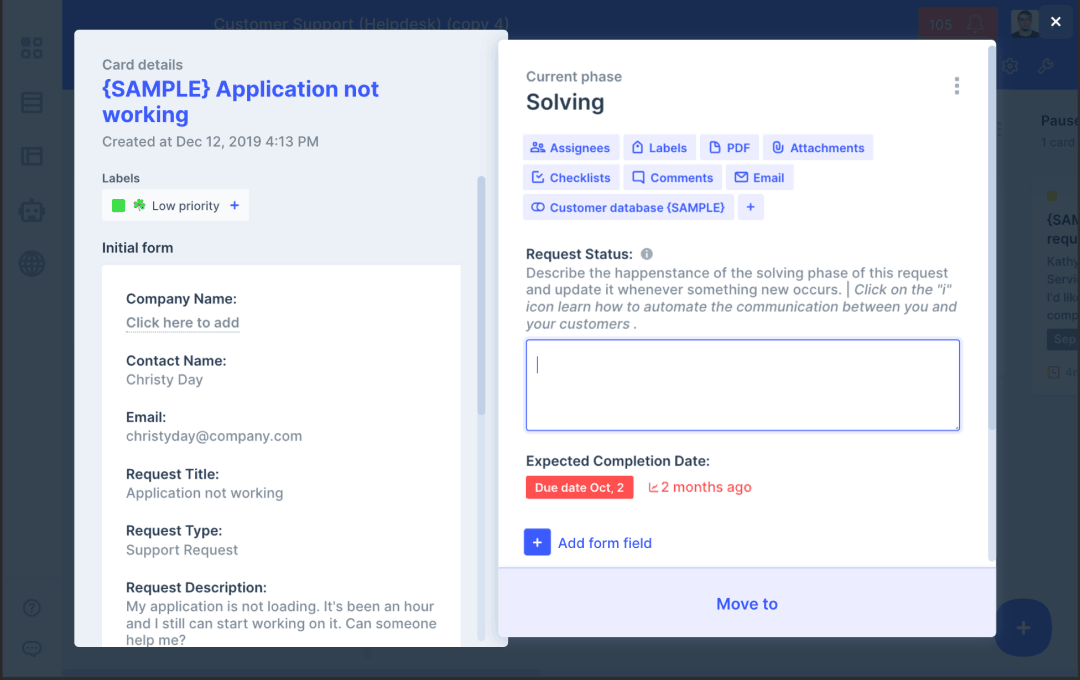Open Customer database {SAMPLE} connection
The height and width of the screenshot is (680, 1080).
(x=628, y=208)
